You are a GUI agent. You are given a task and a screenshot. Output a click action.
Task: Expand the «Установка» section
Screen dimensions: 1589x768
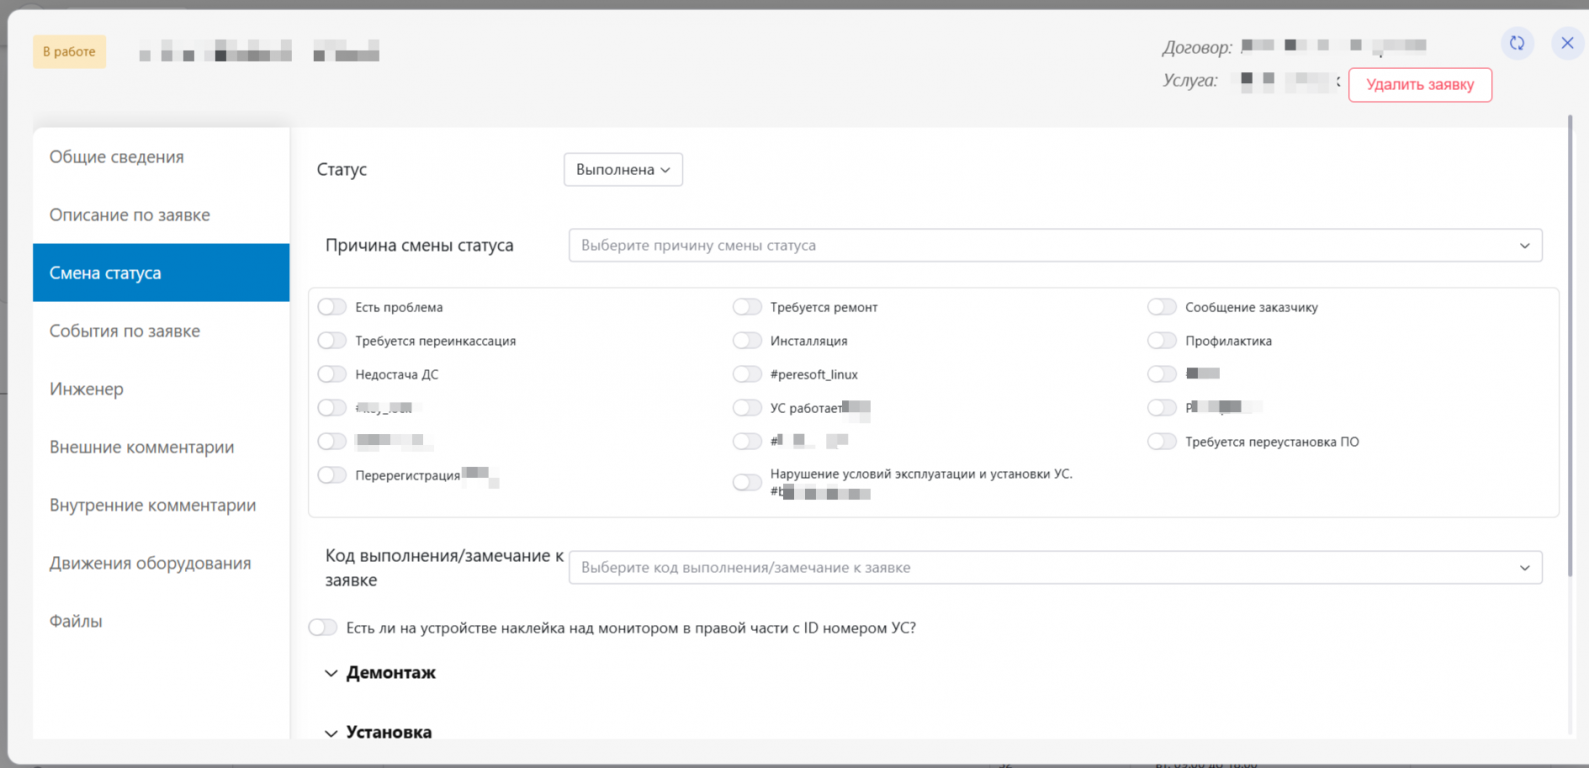coord(378,732)
